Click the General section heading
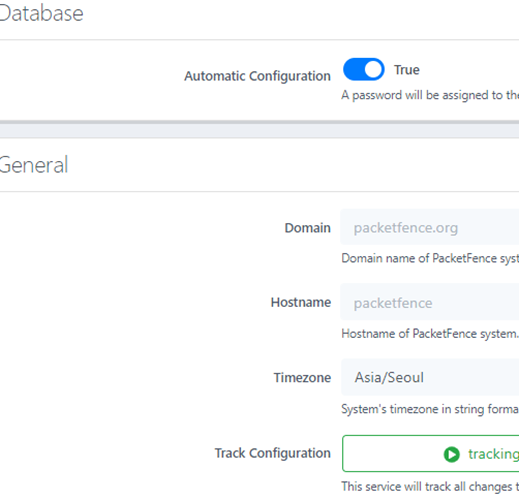519x500 pixels. click(34, 165)
